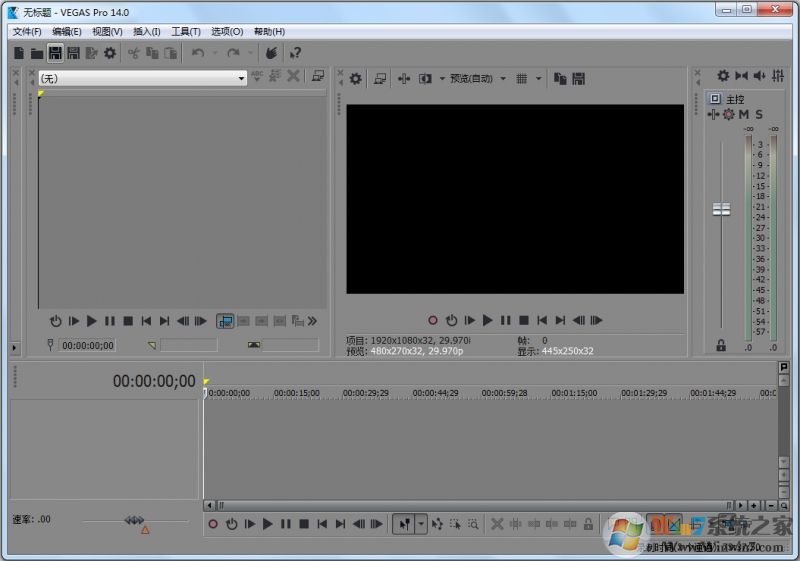The image size is (800, 561).
Task: Open a project with folder icon
Action: tap(37, 53)
